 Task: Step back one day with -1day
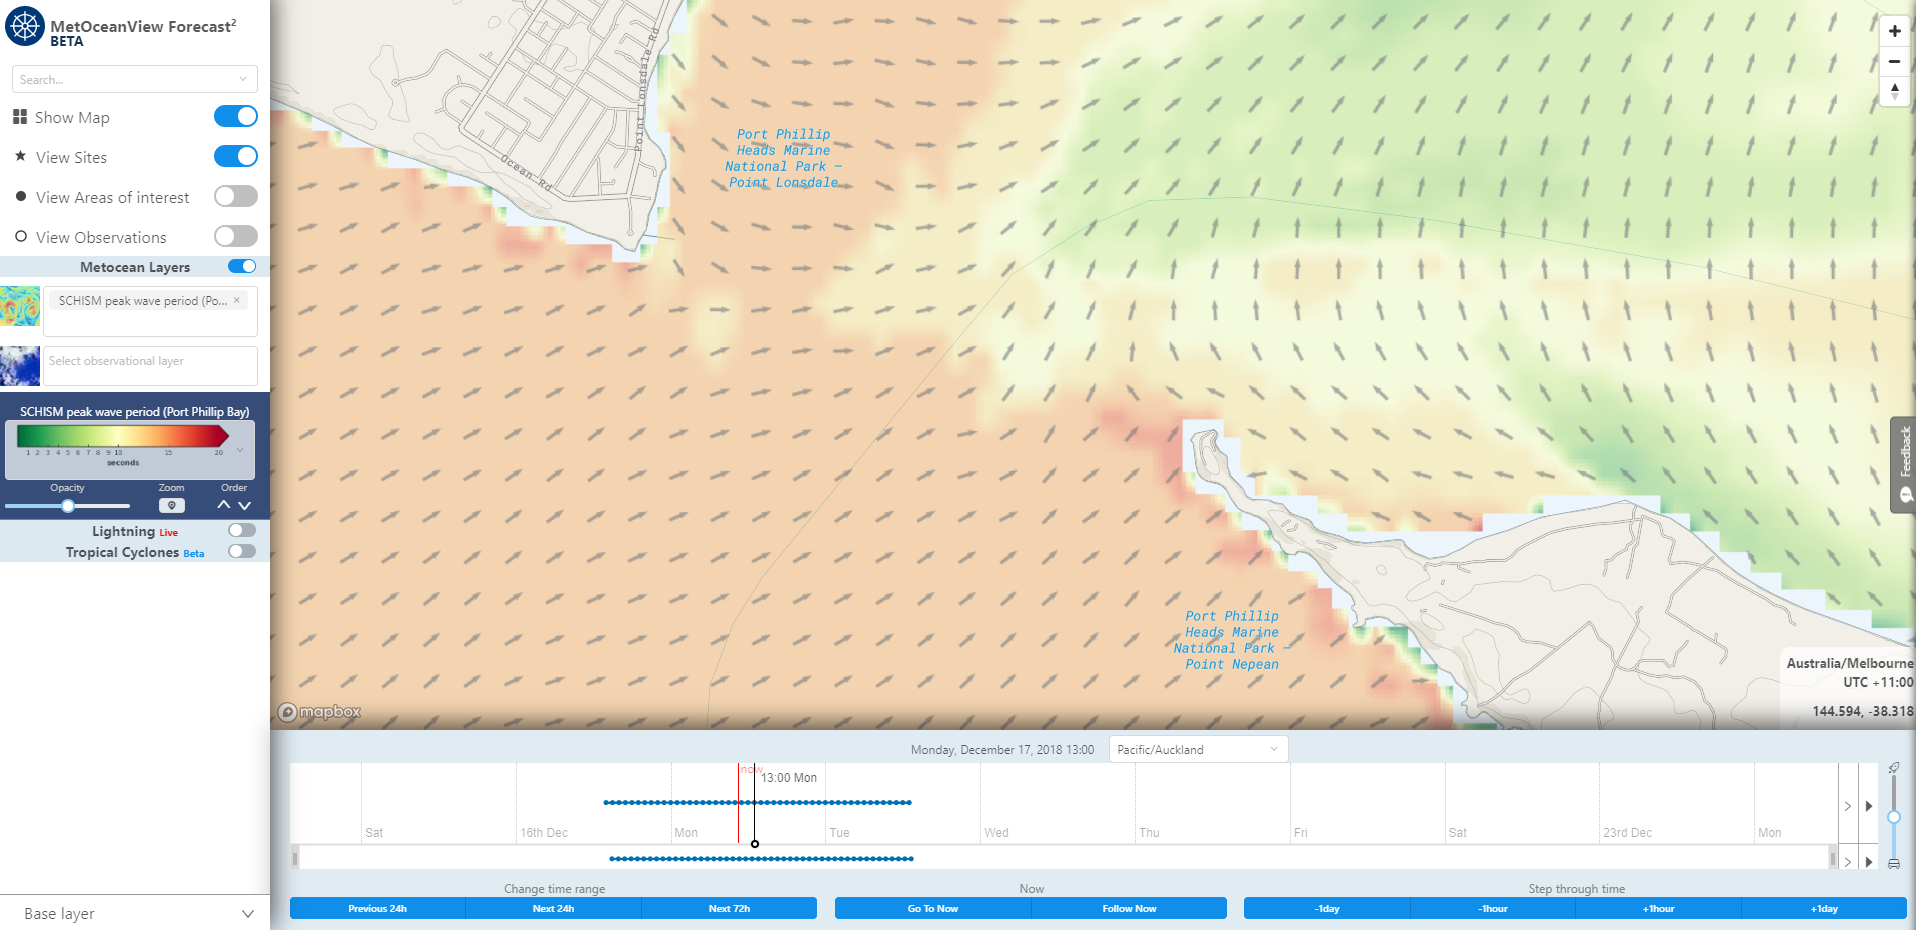[1327, 908]
